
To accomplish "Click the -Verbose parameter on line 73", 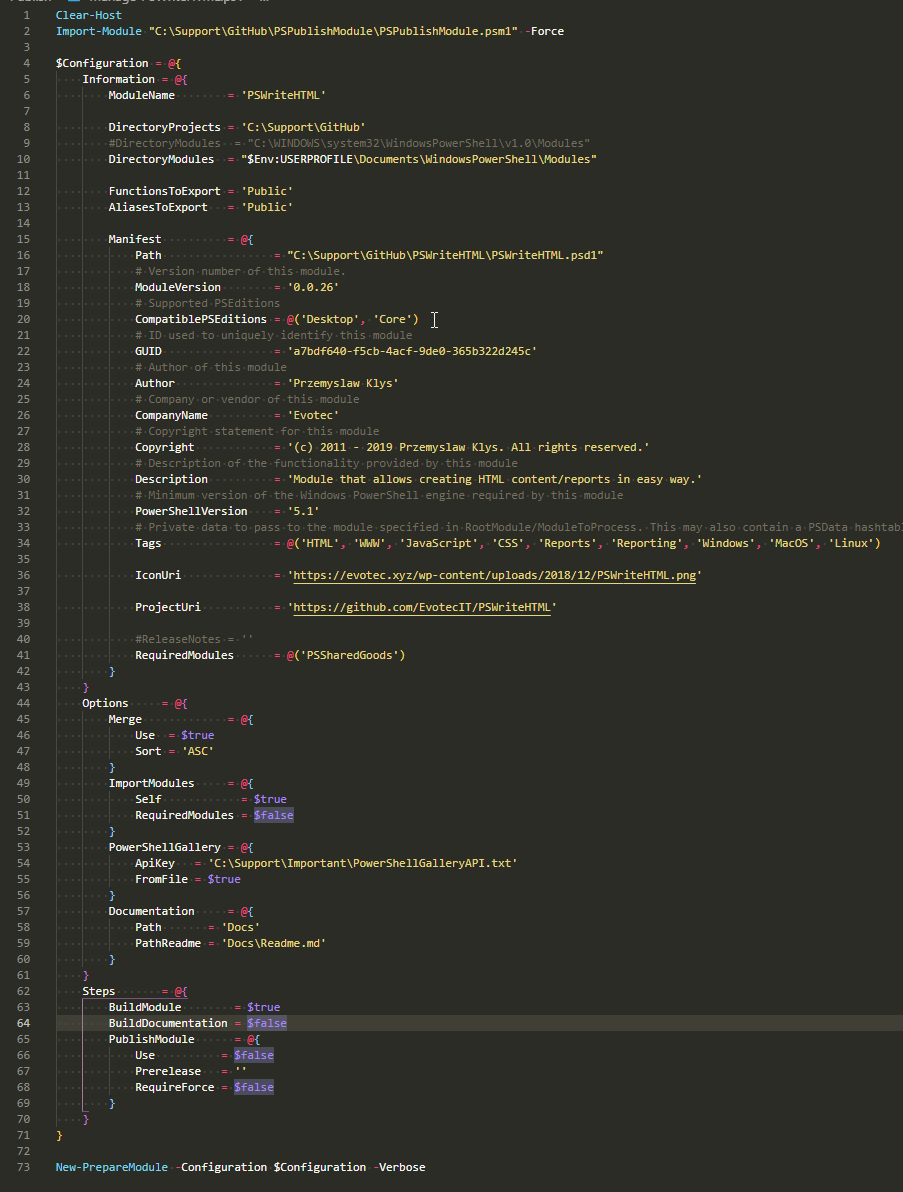I will point(401,1166).
